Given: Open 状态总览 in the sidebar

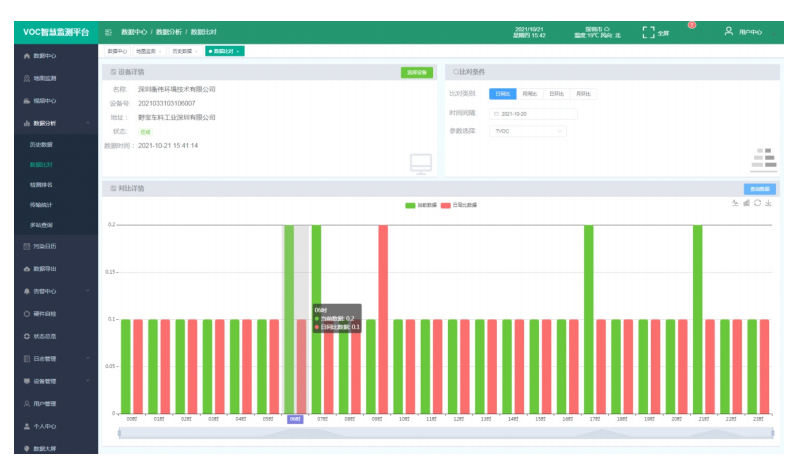Looking at the screenshot, I should click(56, 336).
